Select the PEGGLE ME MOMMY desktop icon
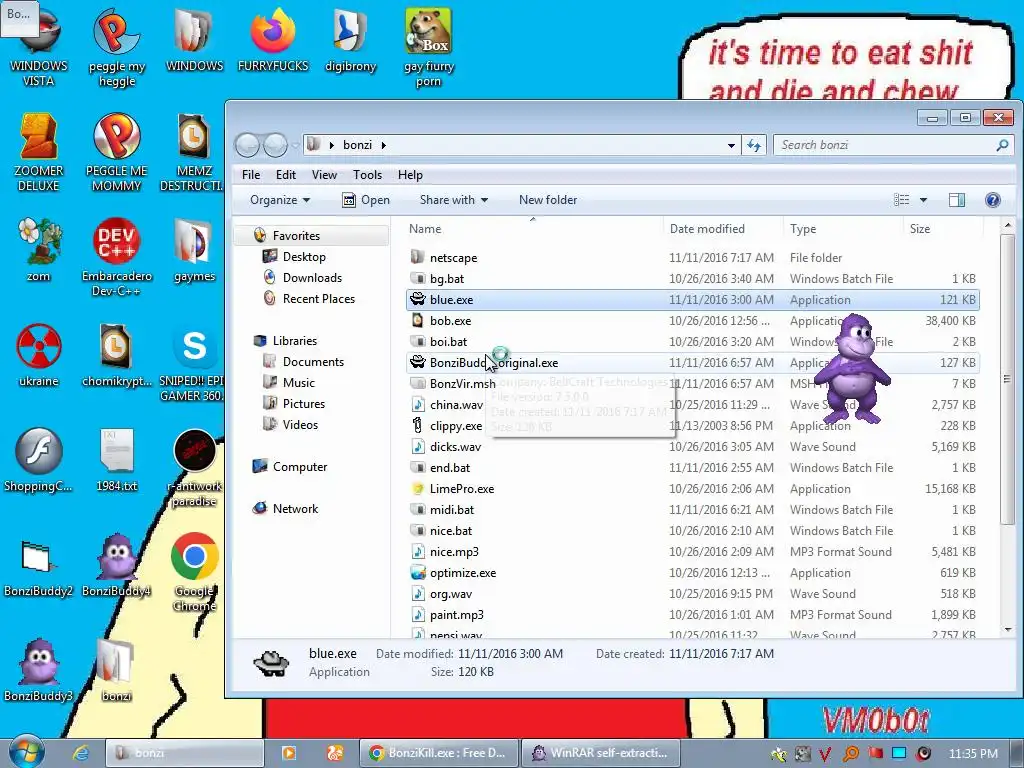Viewport: 1024px width, 768px height. [x=116, y=152]
